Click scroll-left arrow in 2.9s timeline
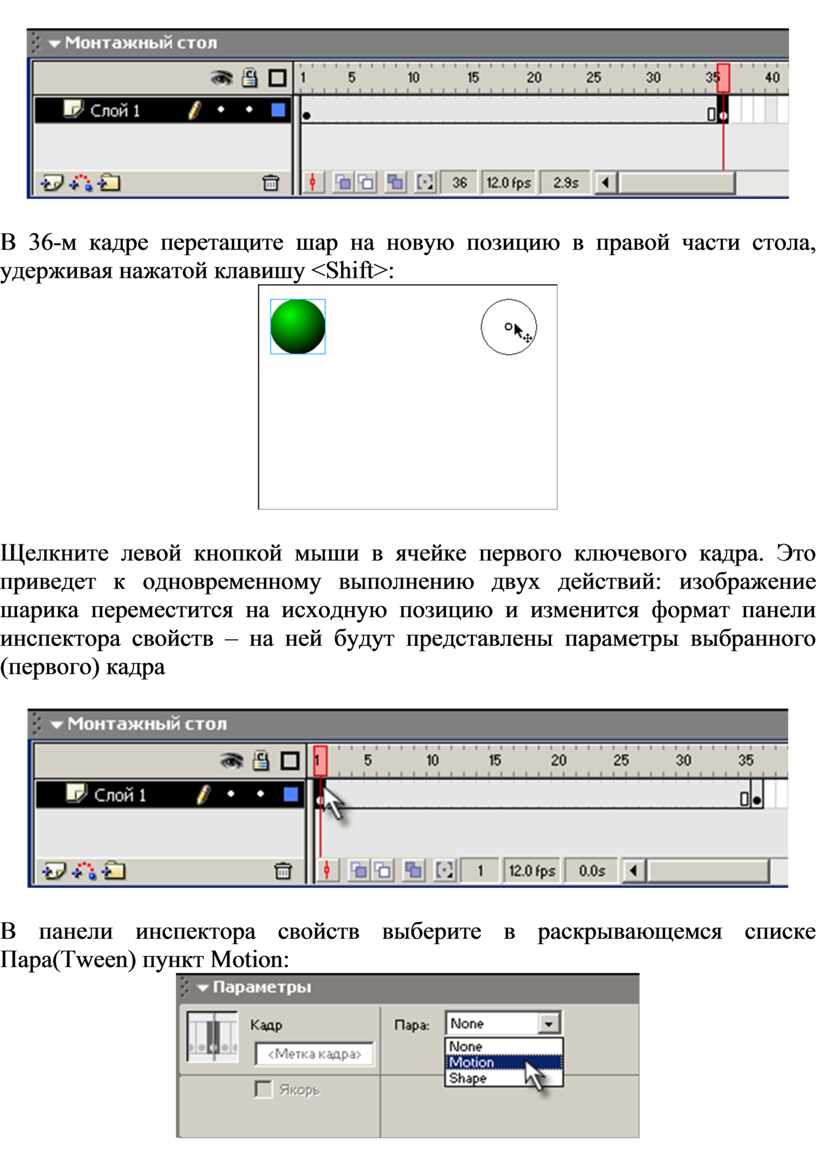The height and width of the screenshot is (1164, 816). 605,182
